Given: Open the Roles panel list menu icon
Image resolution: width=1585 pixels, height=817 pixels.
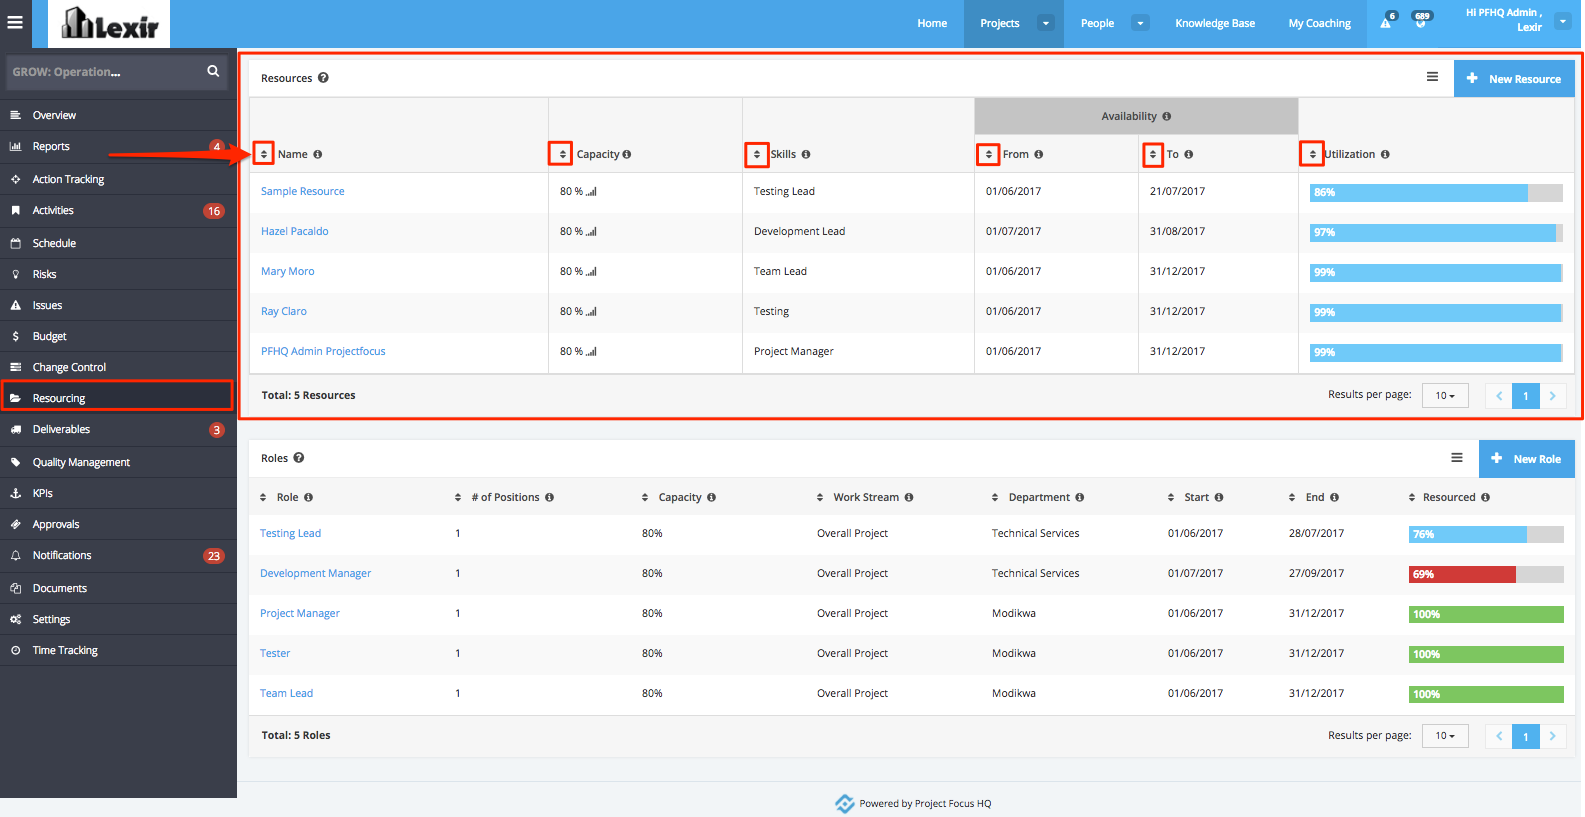Looking at the screenshot, I should click(1457, 458).
